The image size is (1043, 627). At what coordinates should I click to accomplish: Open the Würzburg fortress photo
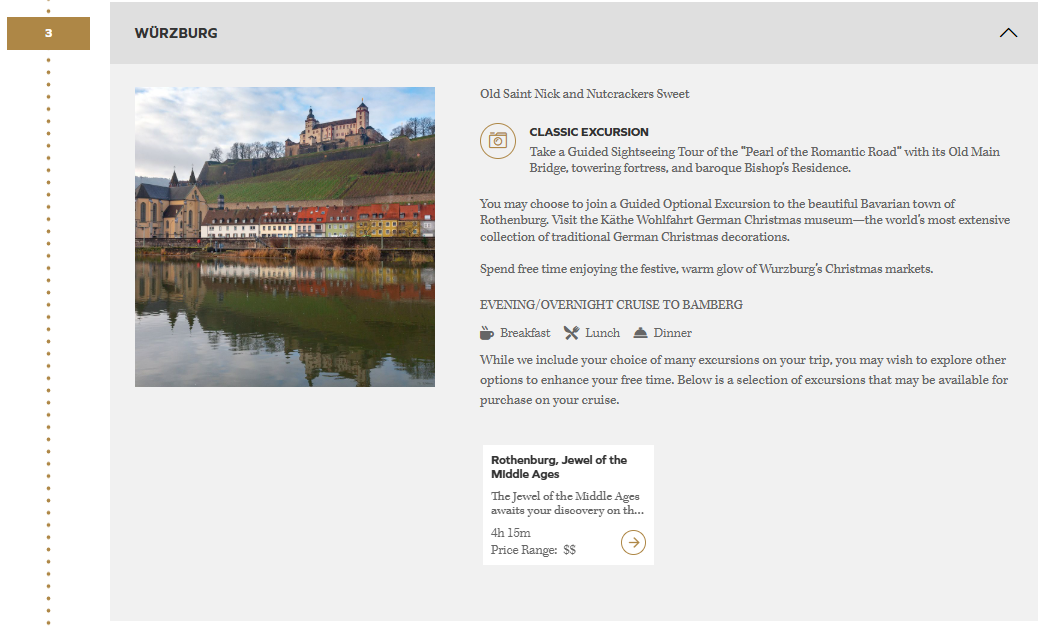(x=285, y=237)
